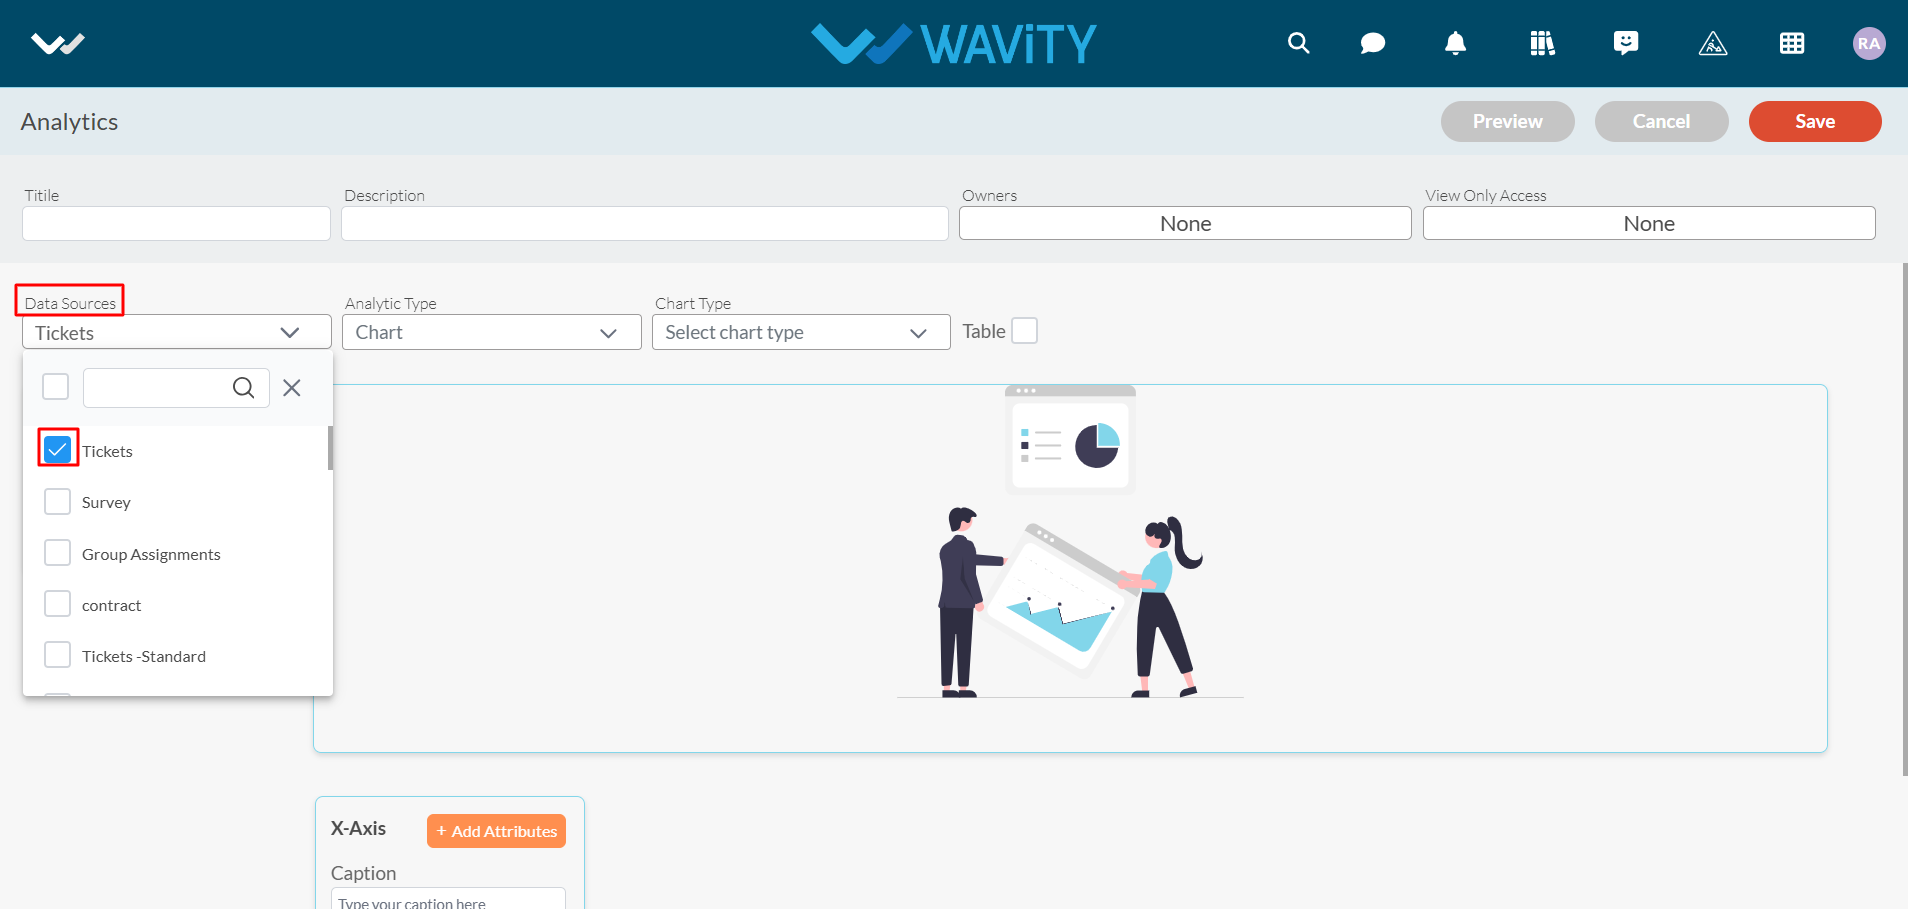
Task: Open the smiley feedback chat icon
Action: (1626, 43)
